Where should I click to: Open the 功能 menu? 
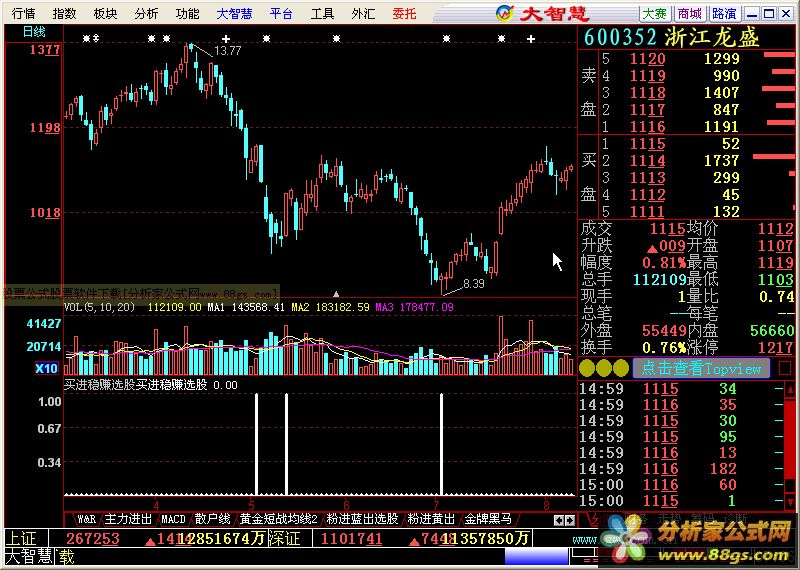coord(187,13)
